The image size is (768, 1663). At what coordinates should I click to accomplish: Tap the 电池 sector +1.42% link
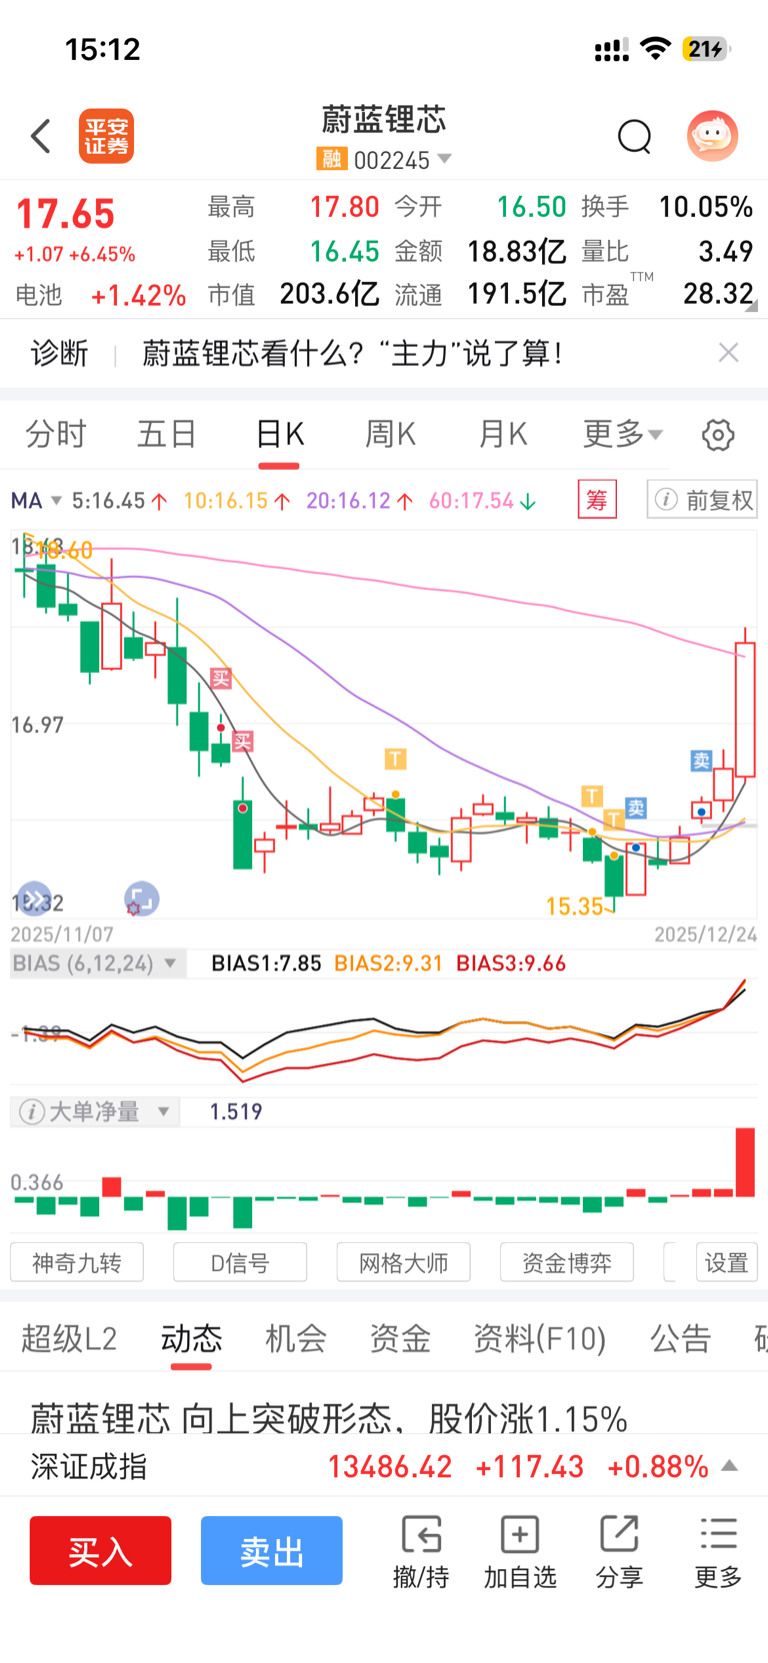point(101,295)
